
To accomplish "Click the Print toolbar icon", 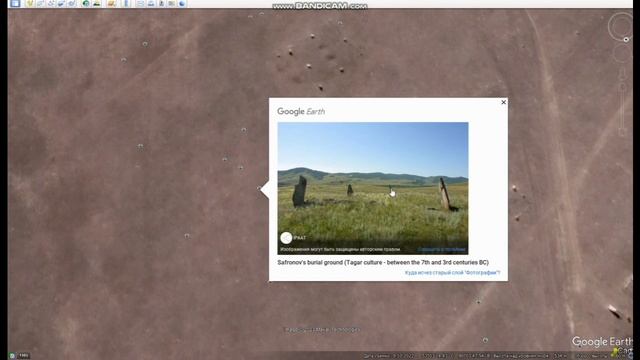I will tap(151, 3).
